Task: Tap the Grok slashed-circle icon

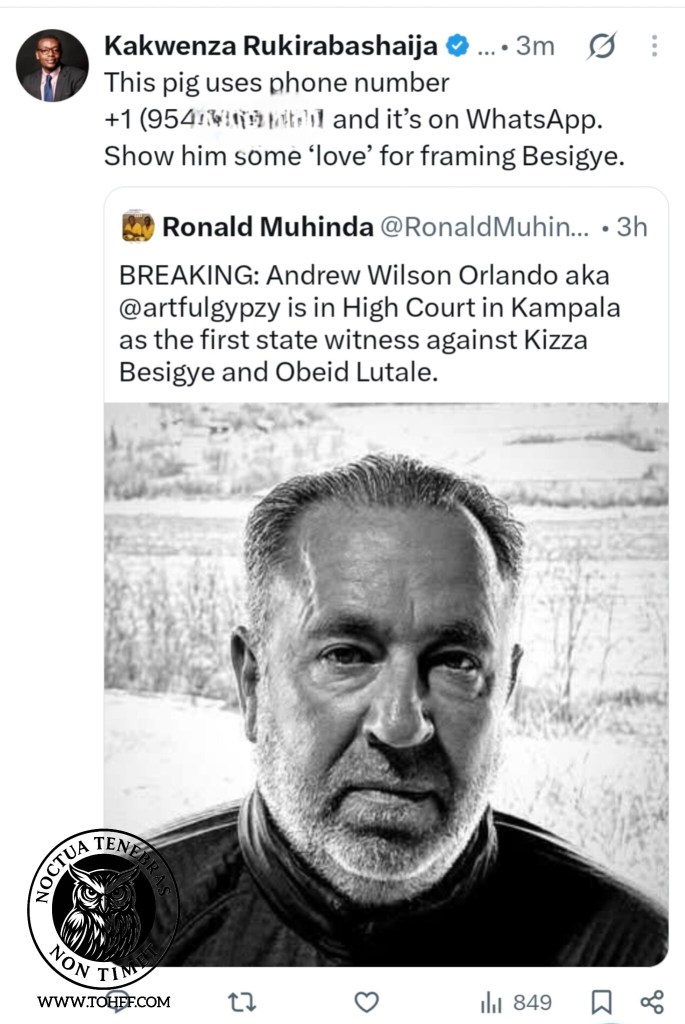Action: pyautogui.click(x=601, y=46)
